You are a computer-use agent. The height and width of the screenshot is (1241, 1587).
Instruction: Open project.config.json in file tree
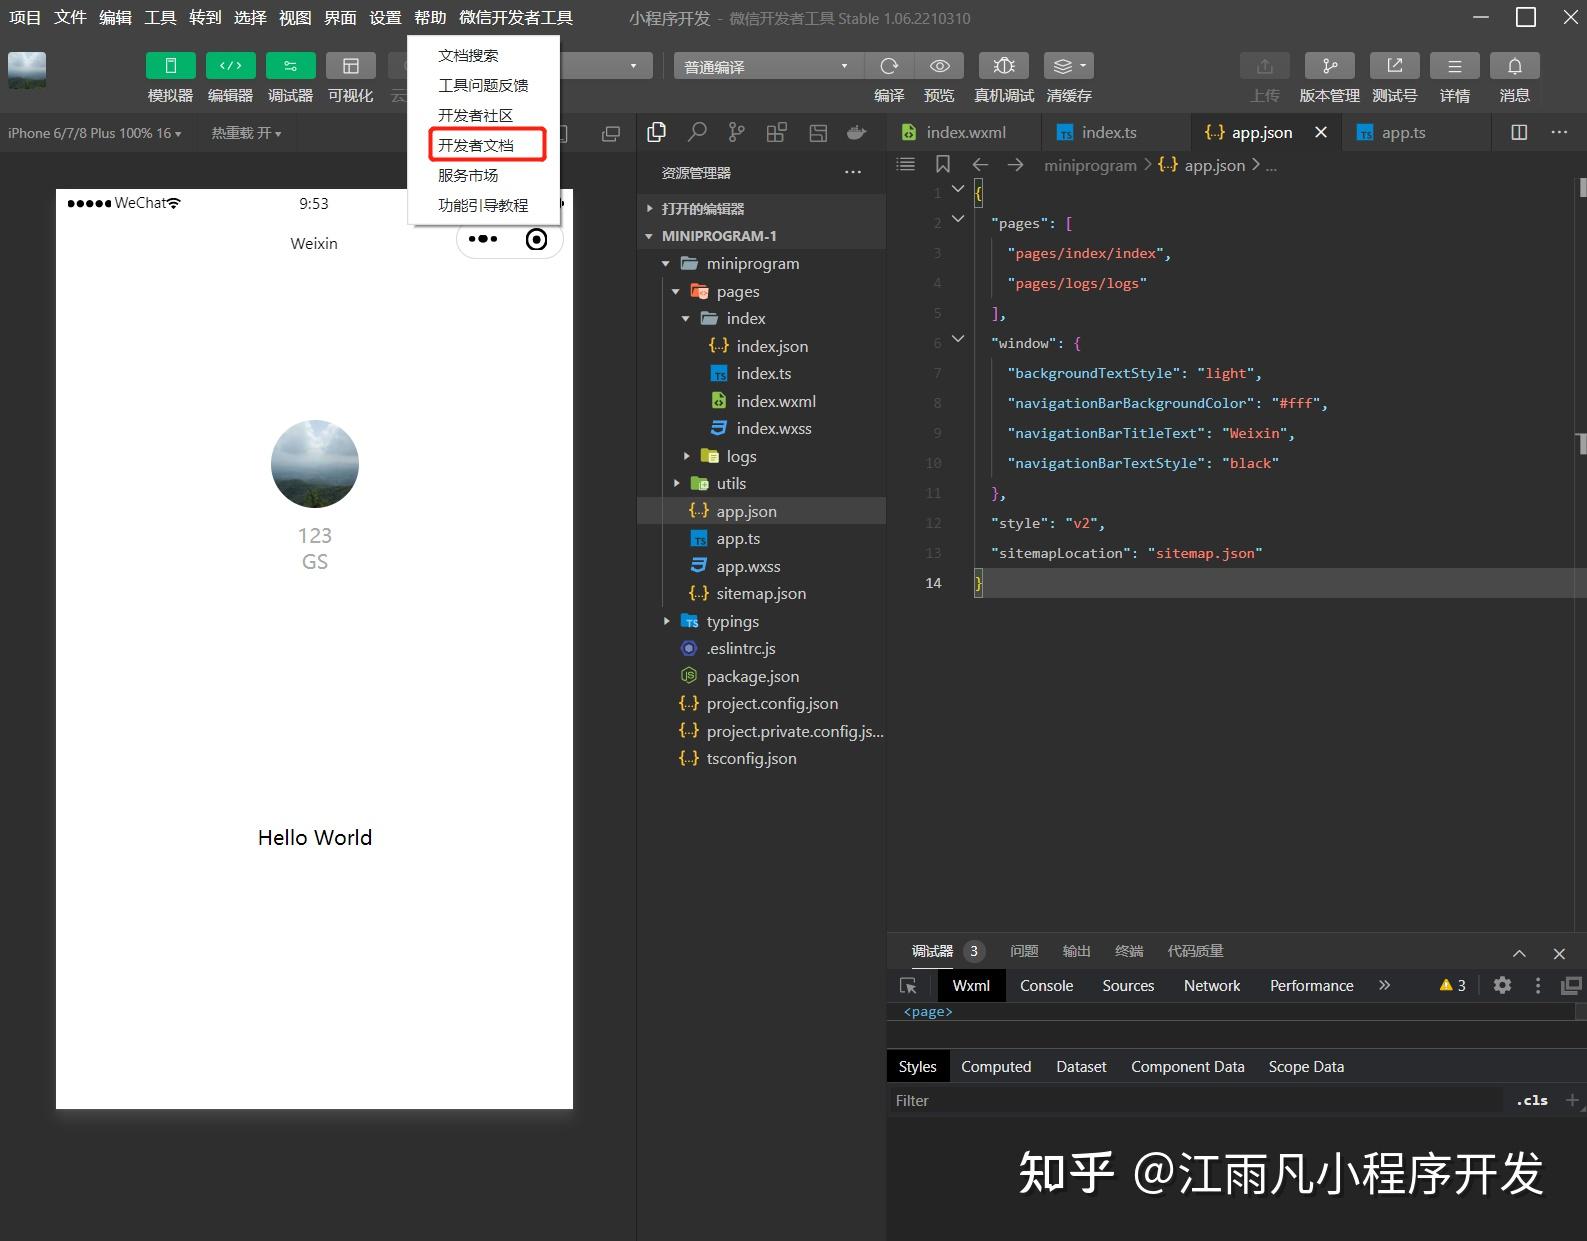point(762,703)
